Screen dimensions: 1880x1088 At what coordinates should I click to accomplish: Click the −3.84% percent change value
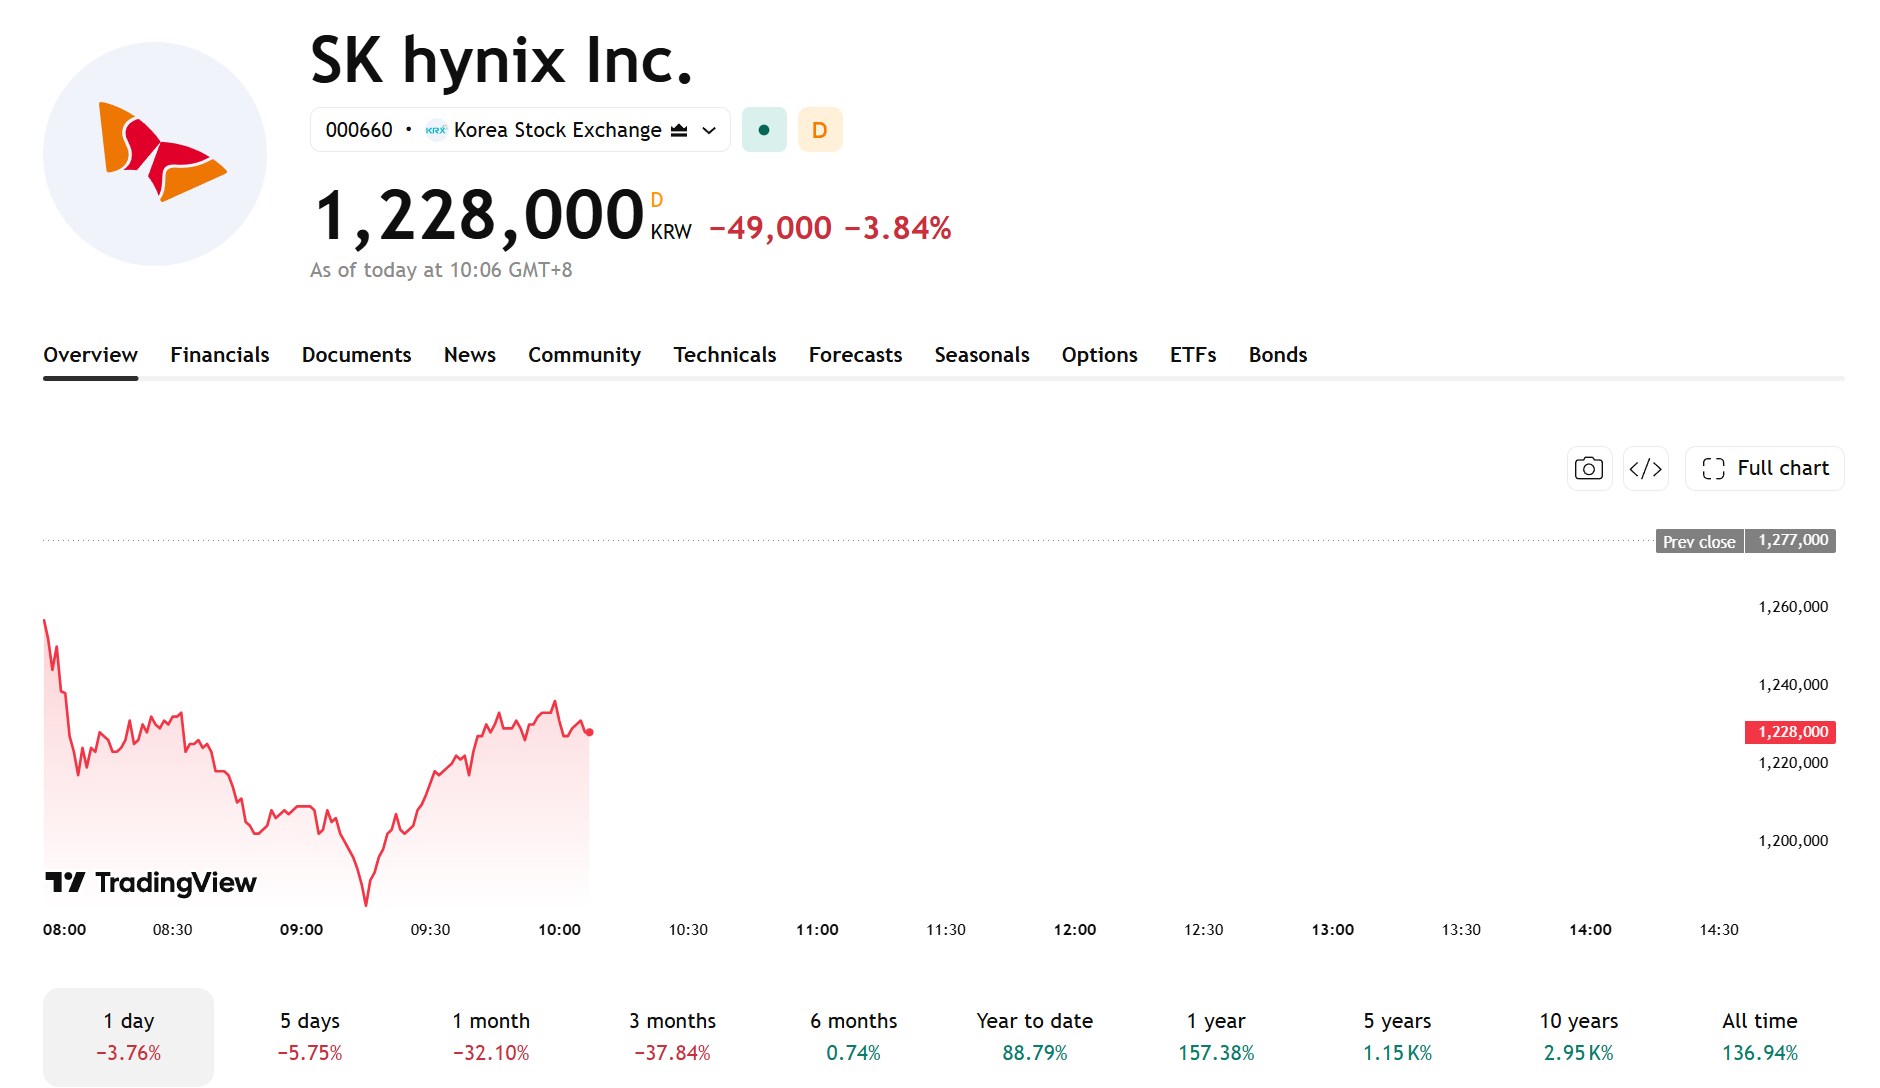click(x=898, y=228)
